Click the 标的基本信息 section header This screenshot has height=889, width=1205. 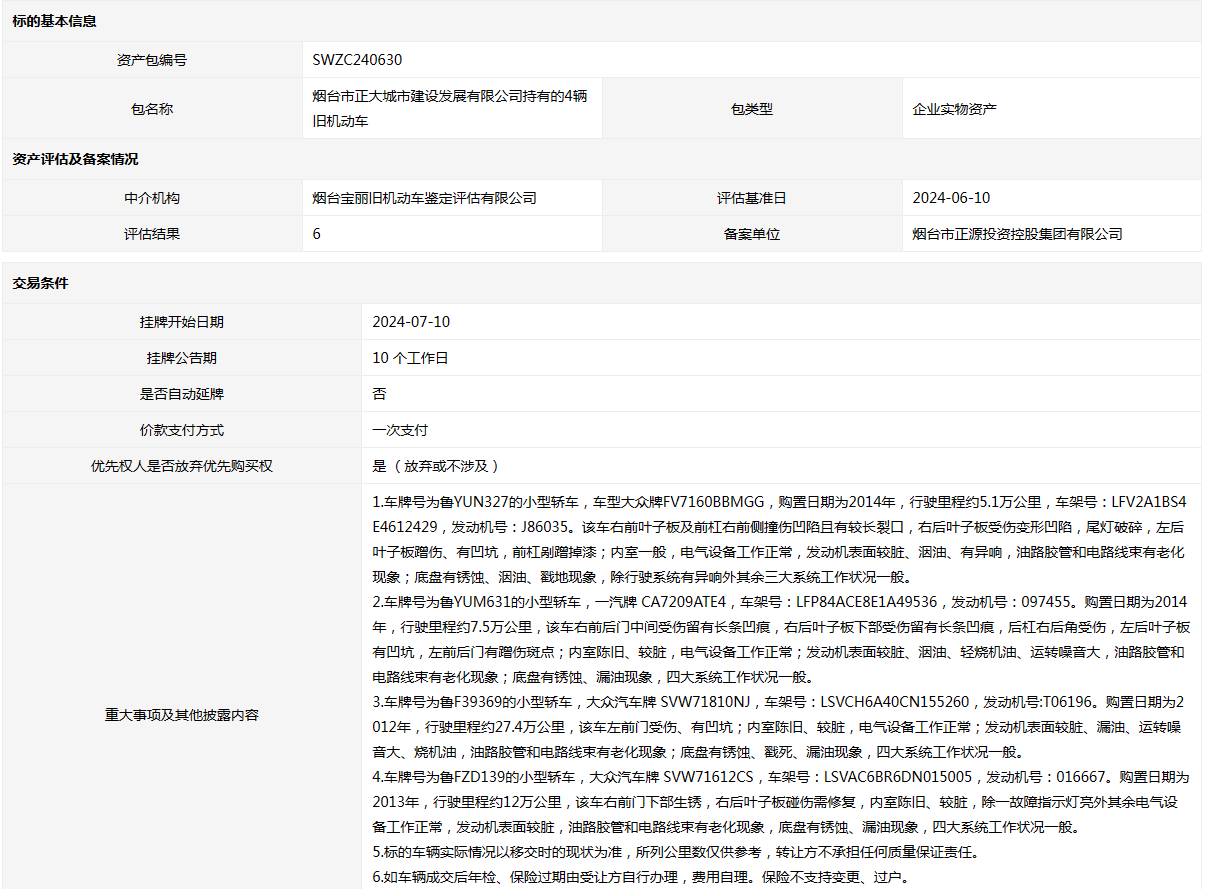click(54, 21)
